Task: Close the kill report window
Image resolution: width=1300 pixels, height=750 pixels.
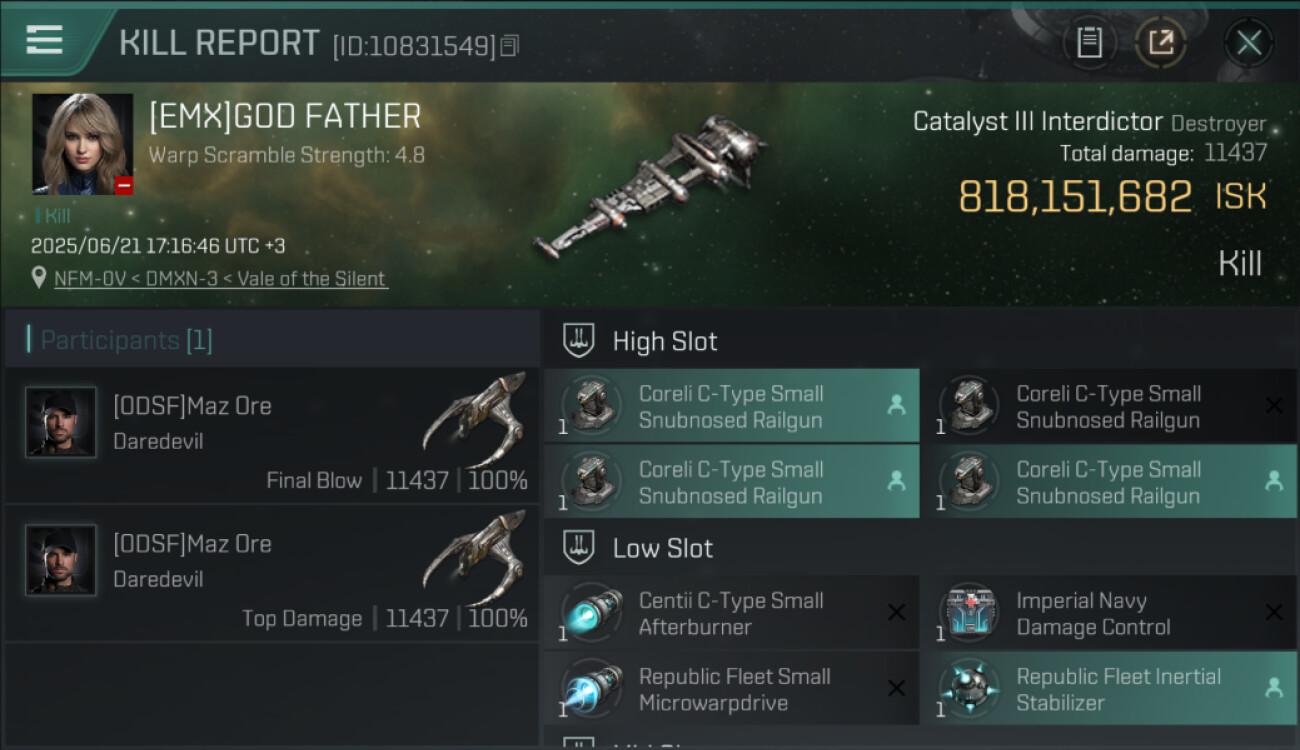Action: pos(1248,43)
